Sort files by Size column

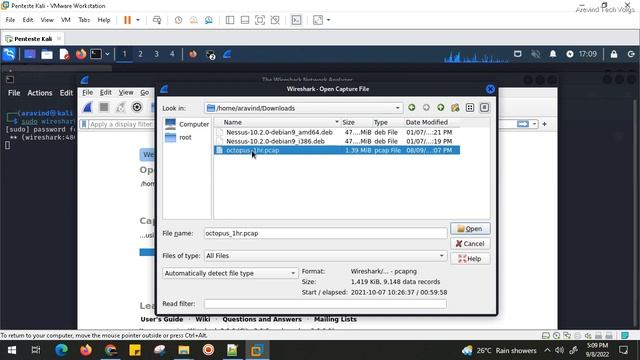(356, 122)
